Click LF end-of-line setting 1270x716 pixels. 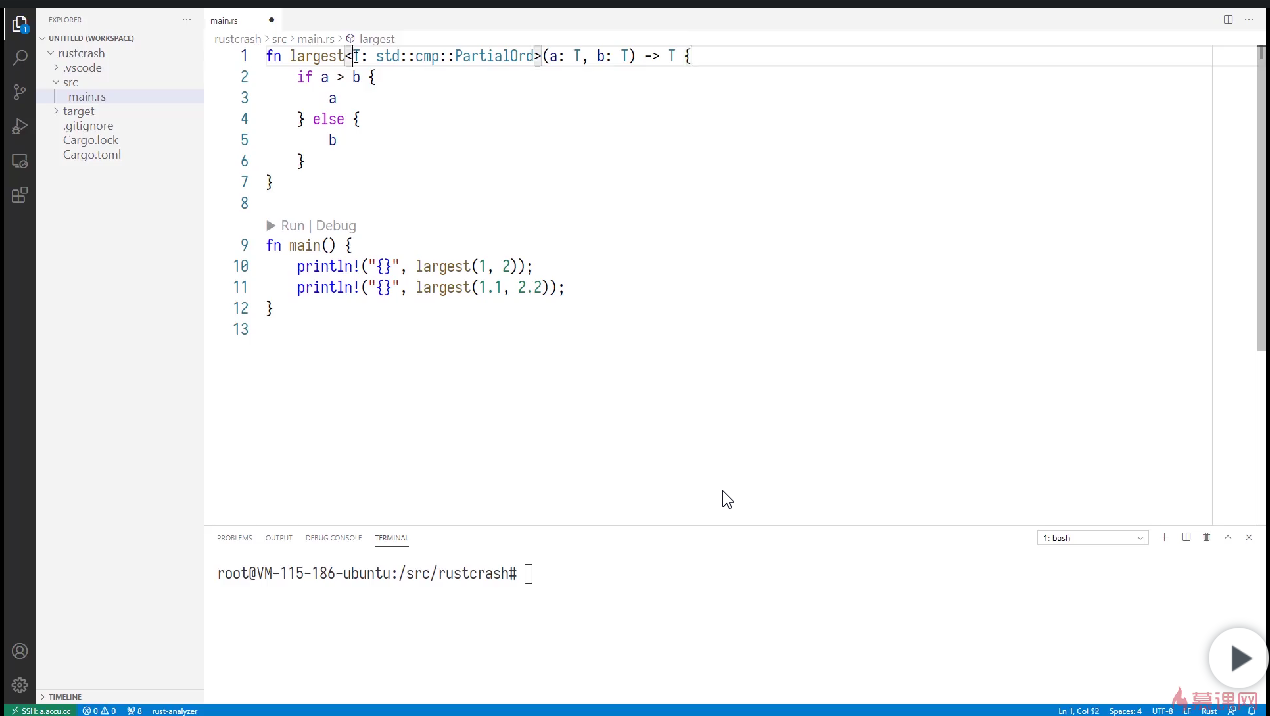click(x=1188, y=710)
